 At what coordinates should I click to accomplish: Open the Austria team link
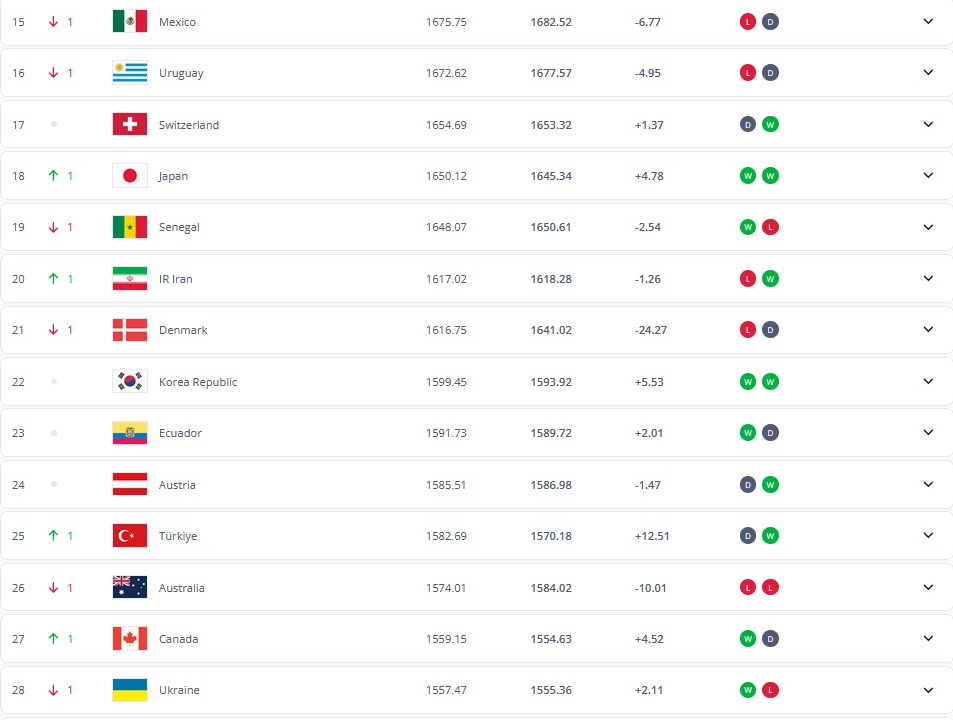[177, 485]
